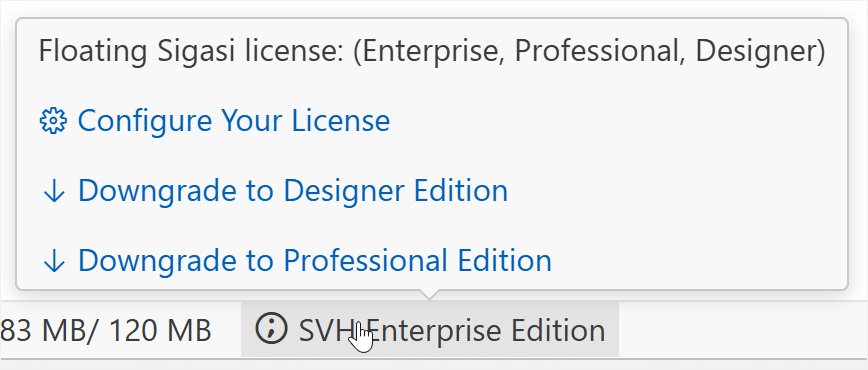Image resolution: width=868 pixels, height=370 pixels.
Task: Choose Downgrade to Designer Edition
Action: pyautogui.click(x=275, y=191)
